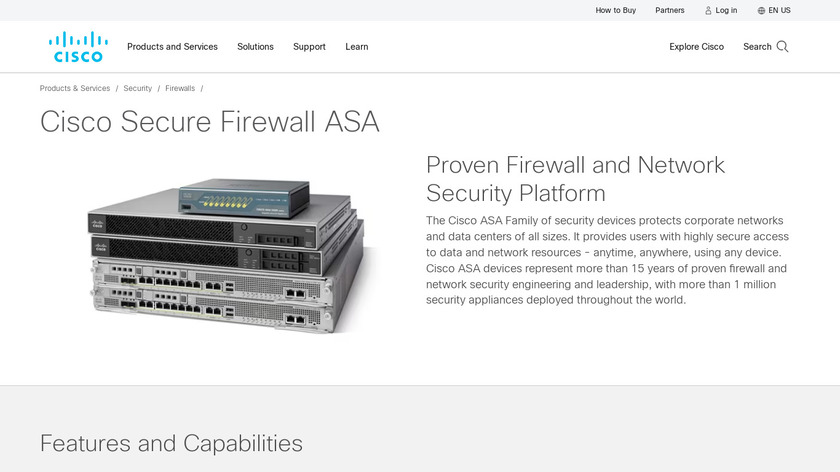Click the Features and Capabilities heading

coord(171,444)
